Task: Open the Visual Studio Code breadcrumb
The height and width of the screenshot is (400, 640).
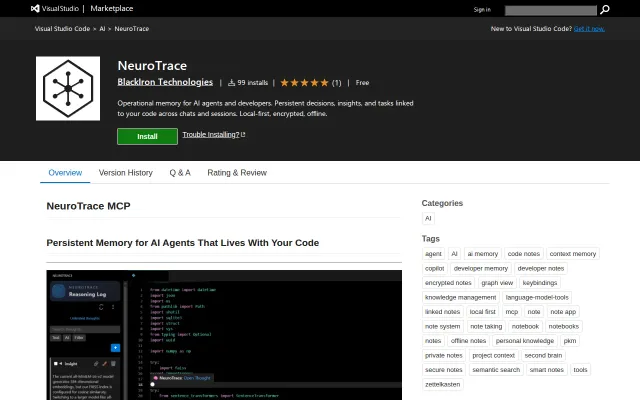Action: coord(62,29)
